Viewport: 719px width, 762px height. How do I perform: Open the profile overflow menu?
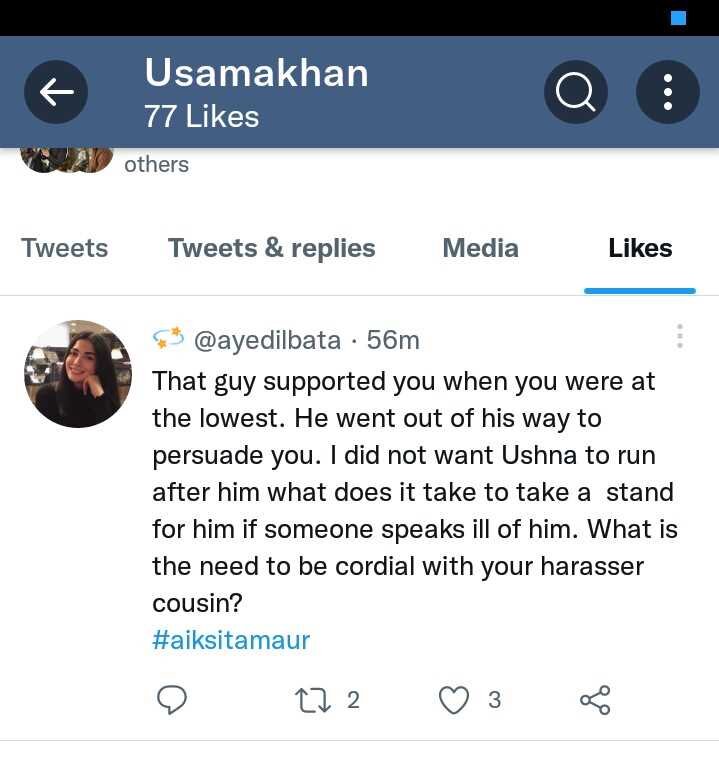tap(667, 92)
